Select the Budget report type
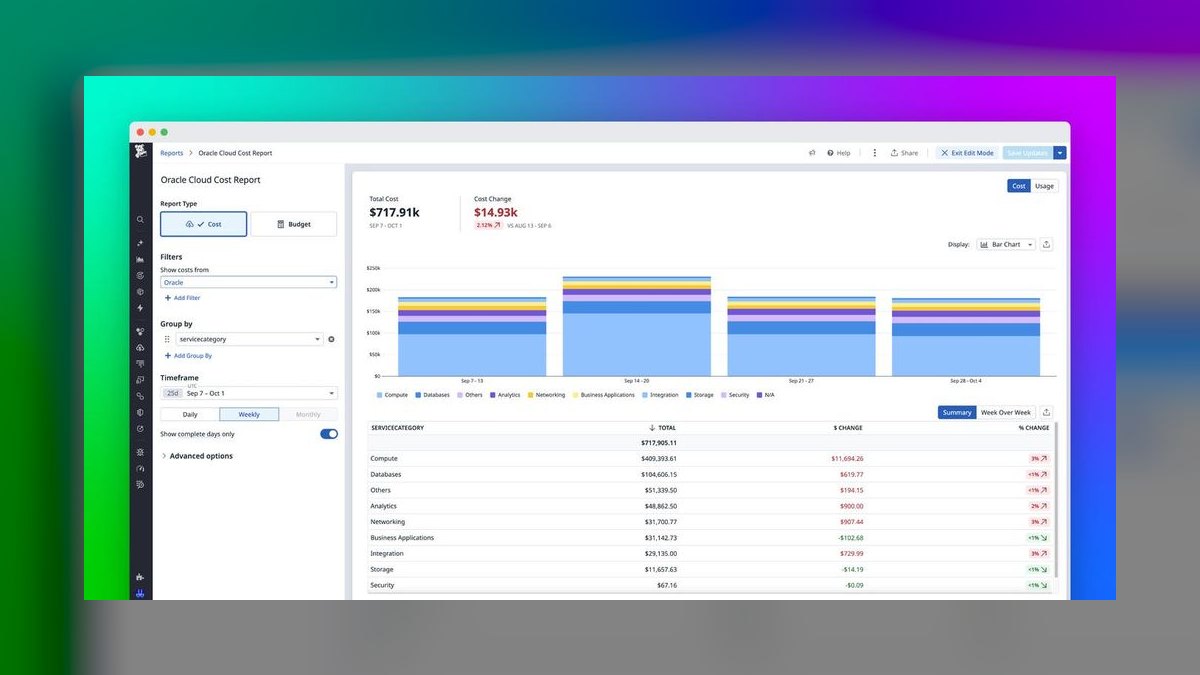Viewport: 1200px width, 675px height. 293,224
